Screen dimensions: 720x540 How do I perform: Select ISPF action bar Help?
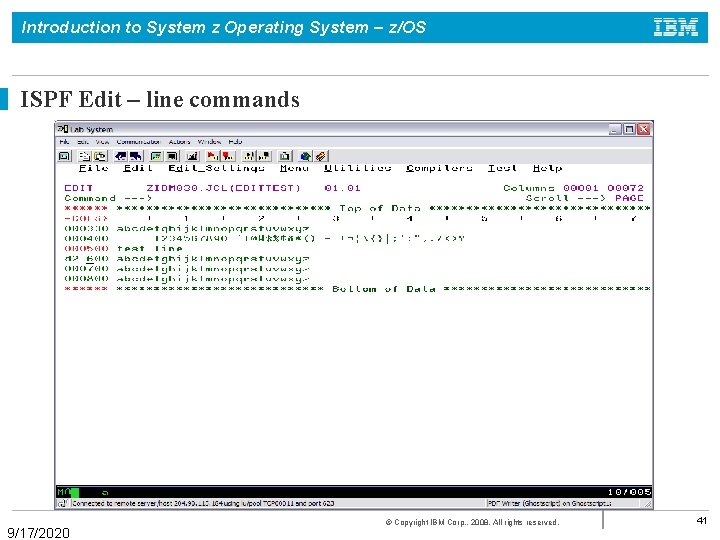[x=547, y=168]
